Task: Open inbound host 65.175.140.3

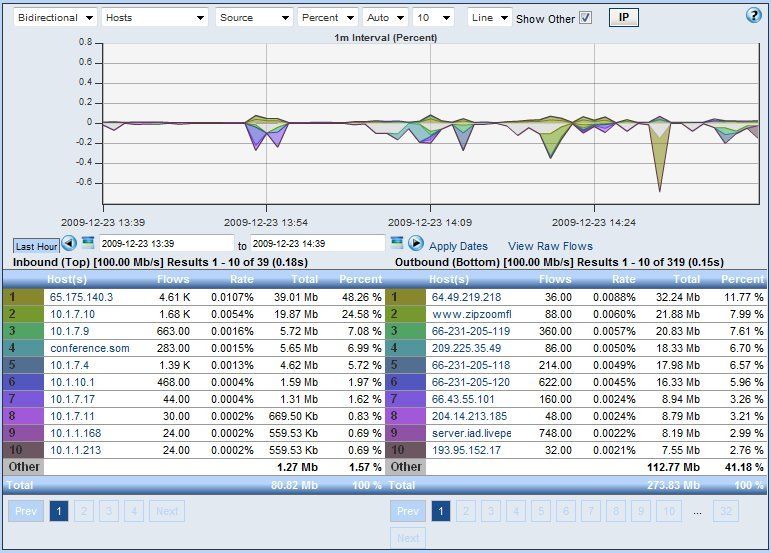Action: 81,297
